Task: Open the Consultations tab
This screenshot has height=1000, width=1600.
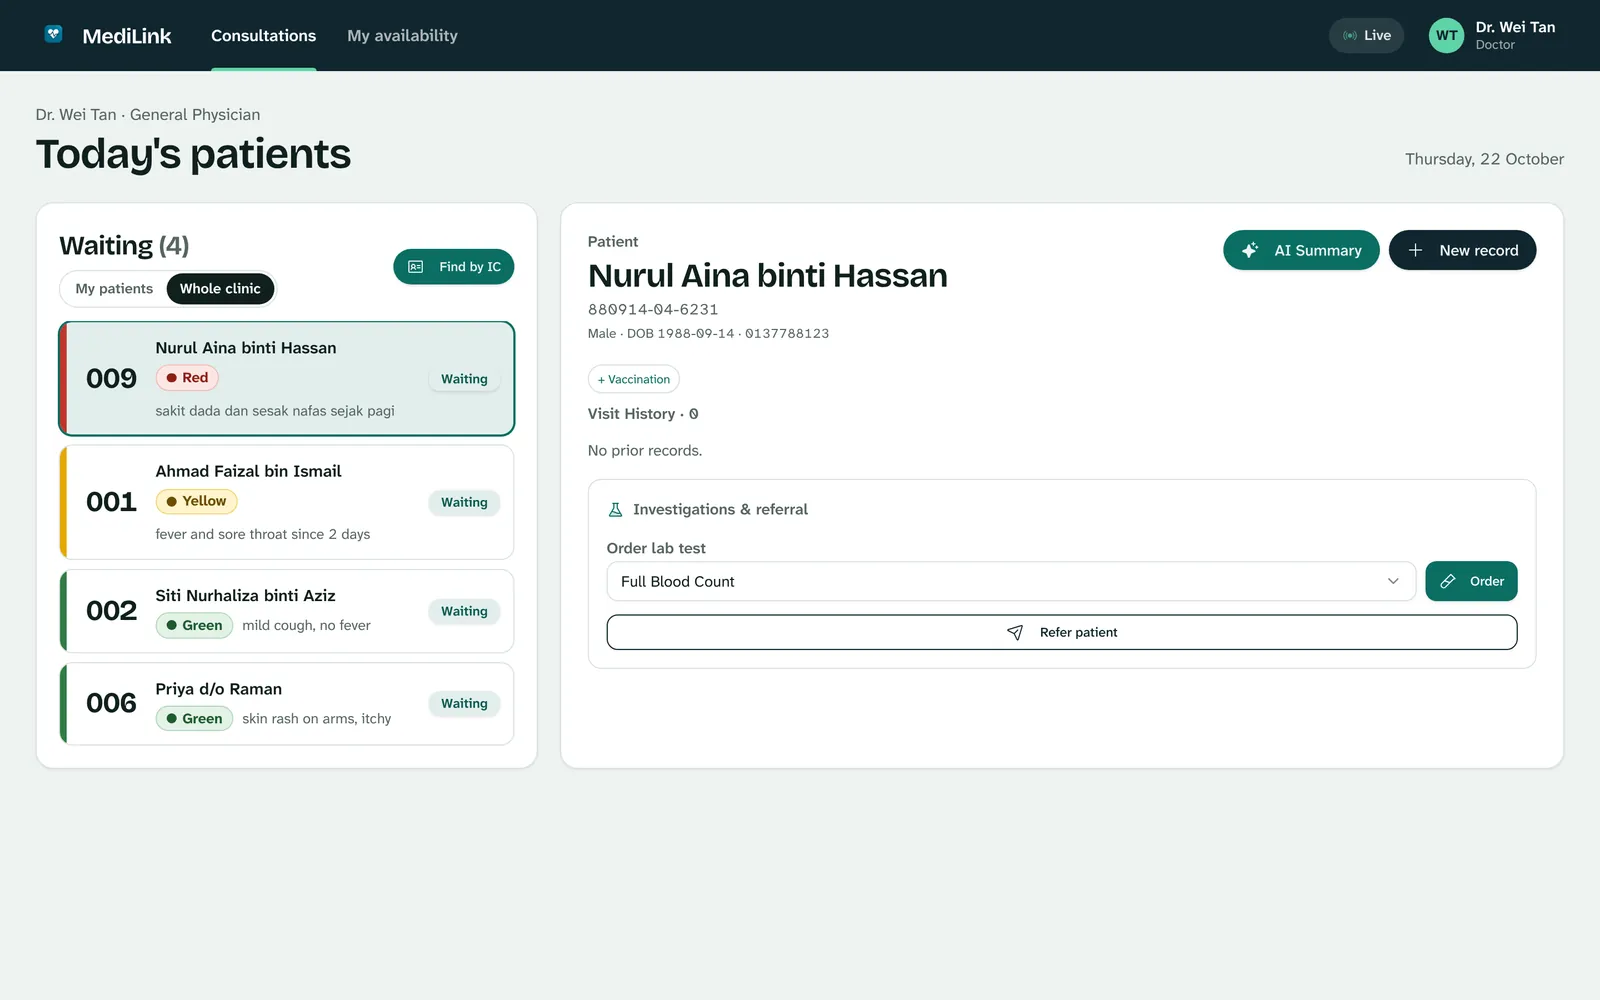Action: 263,36
